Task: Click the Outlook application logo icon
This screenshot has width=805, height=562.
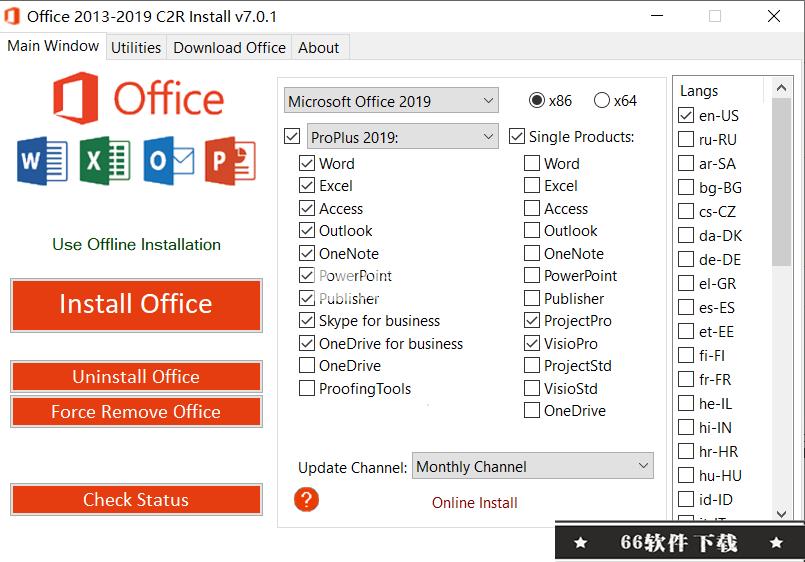Action: [168, 161]
